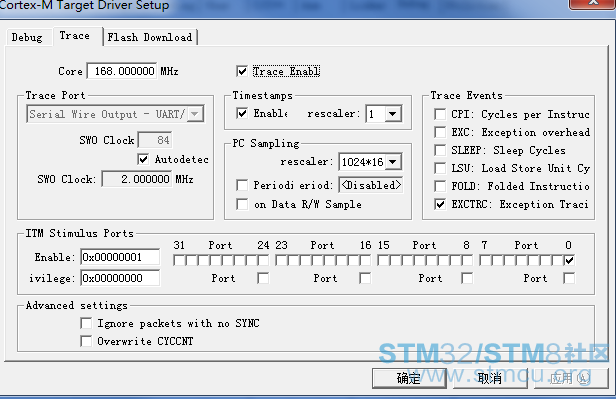This screenshot has height=399, width=616.
Task: Toggle SWO Clock Autodetect checkbox
Action: click(x=143, y=159)
